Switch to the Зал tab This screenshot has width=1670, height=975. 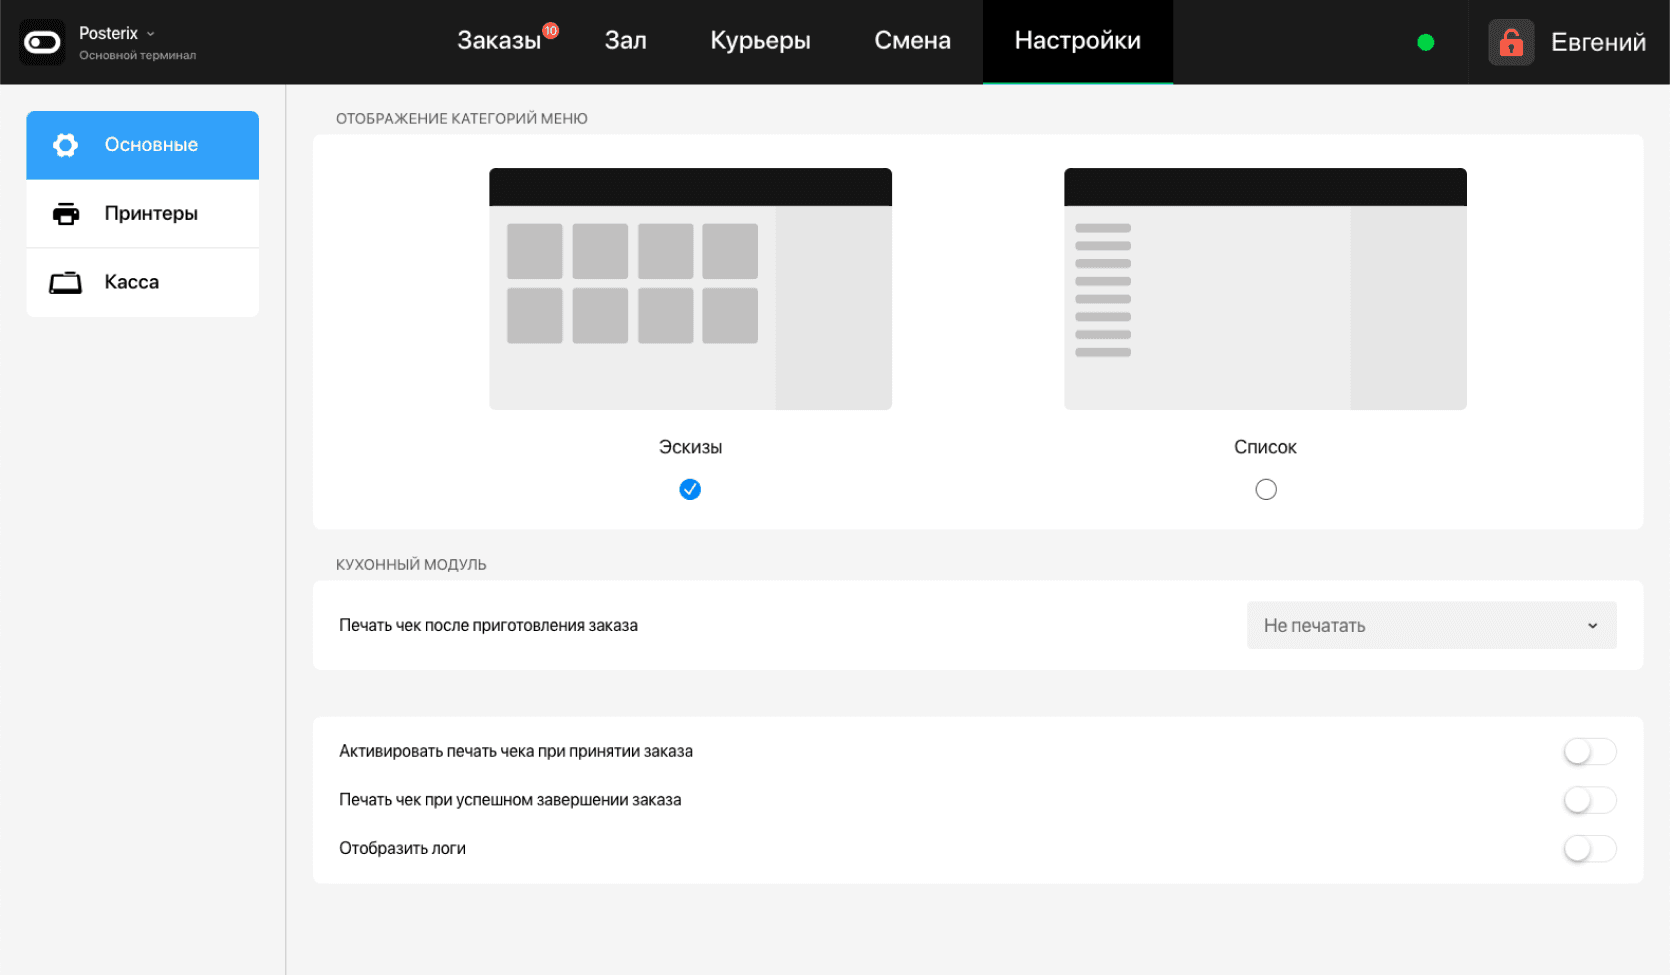[x=626, y=41]
